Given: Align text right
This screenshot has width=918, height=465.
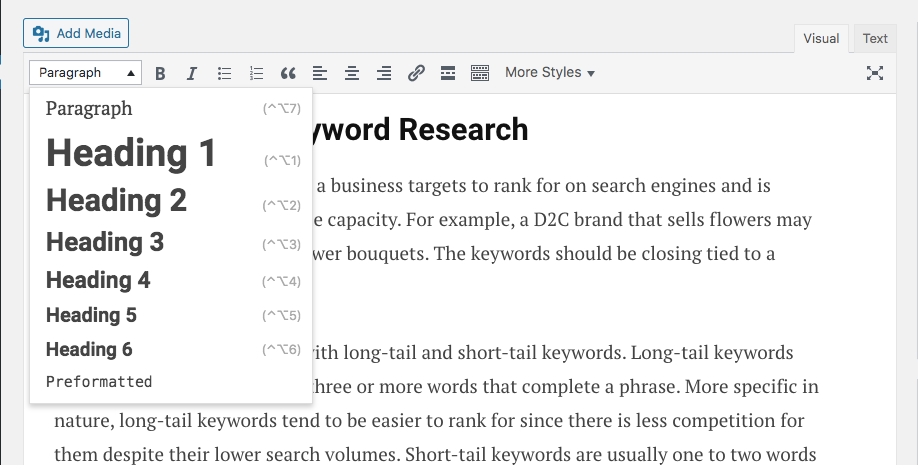Looking at the screenshot, I should pyautogui.click(x=384, y=73).
